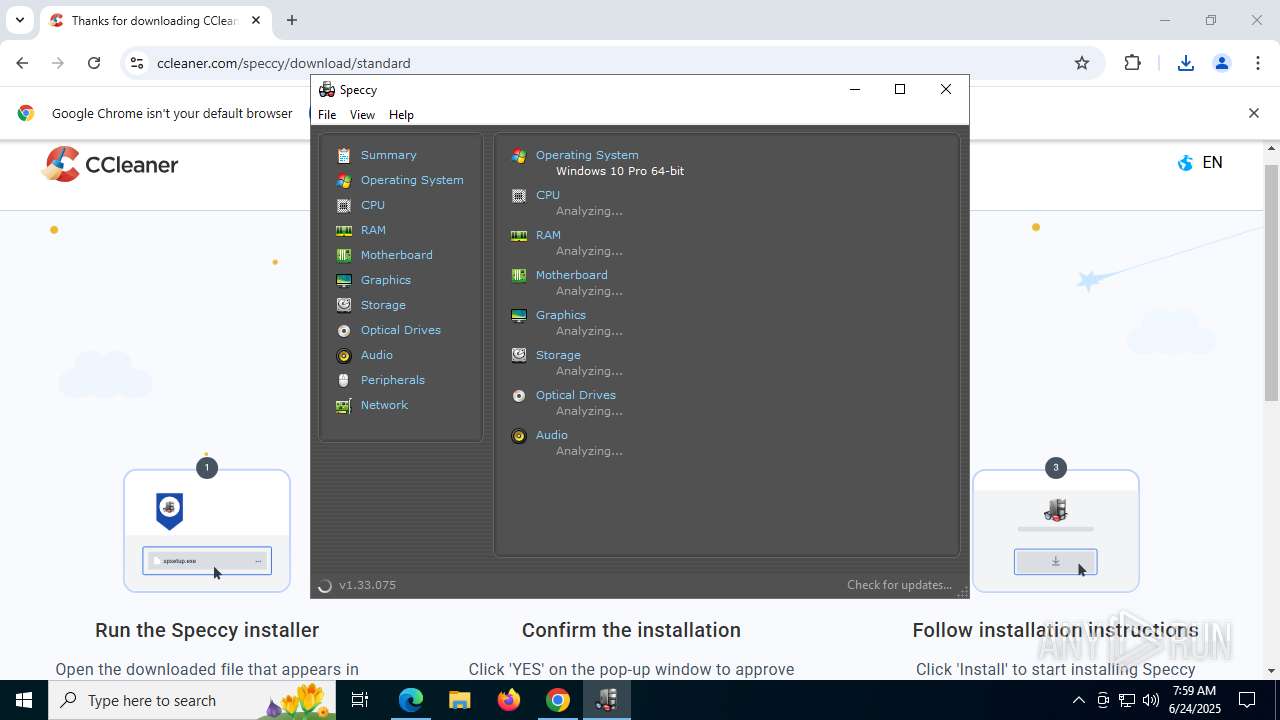Click RAM icon in the summary panel
The width and height of the screenshot is (1280, 720).
519,235
